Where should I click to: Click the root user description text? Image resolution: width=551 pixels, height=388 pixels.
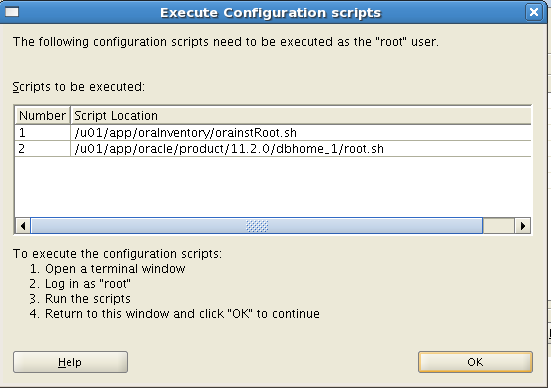(x=226, y=42)
